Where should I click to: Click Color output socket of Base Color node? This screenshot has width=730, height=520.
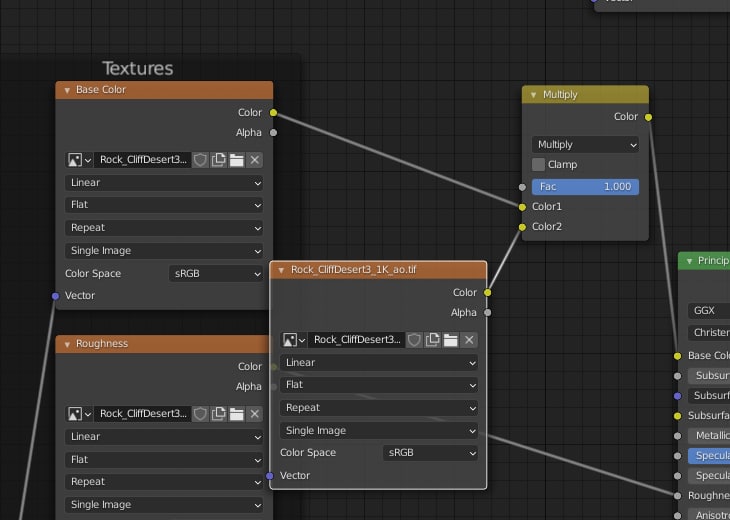(273, 113)
